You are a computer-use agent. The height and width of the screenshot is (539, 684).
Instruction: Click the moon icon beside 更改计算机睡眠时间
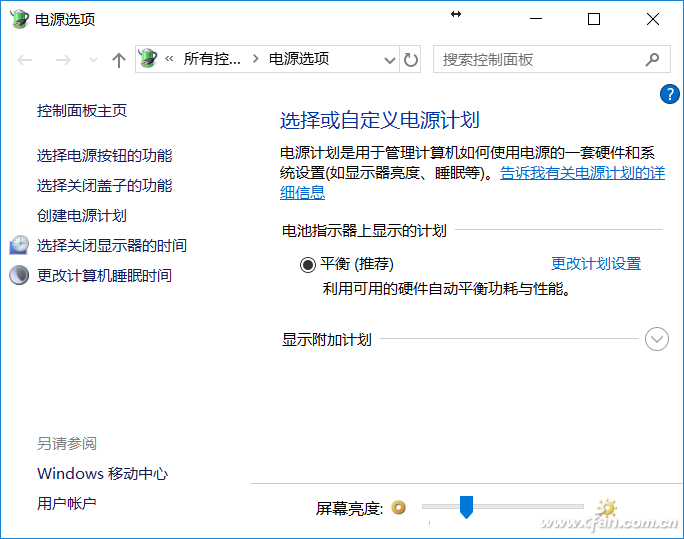pos(19,275)
